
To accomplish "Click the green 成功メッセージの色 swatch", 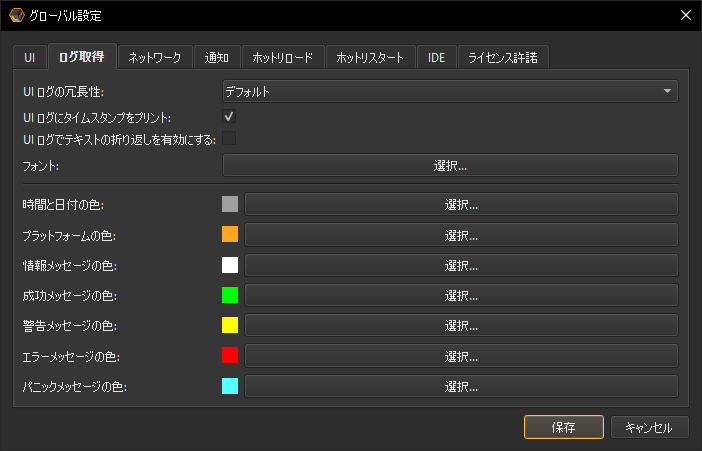I will pyautogui.click(x=230, y=295).
